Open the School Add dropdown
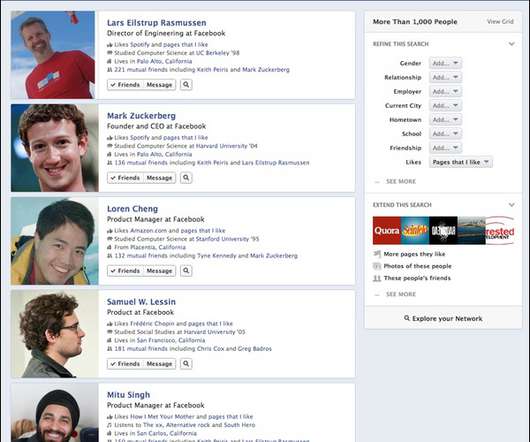 tap(445, 133)
